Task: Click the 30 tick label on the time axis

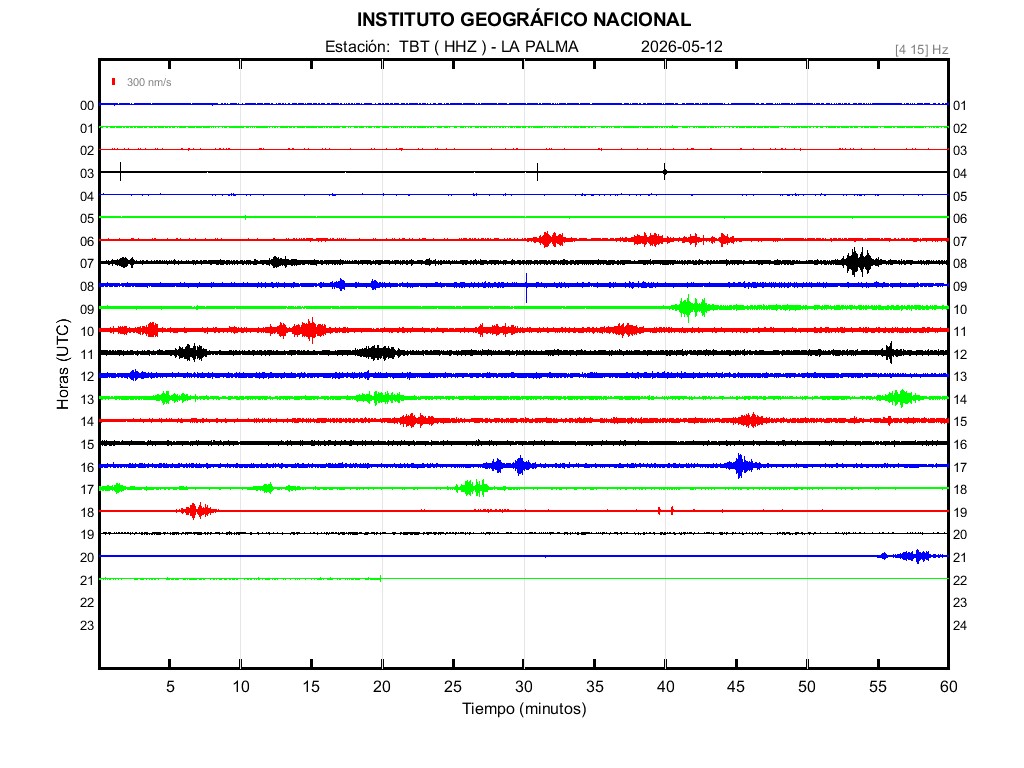Action: [x=524, y=686]
